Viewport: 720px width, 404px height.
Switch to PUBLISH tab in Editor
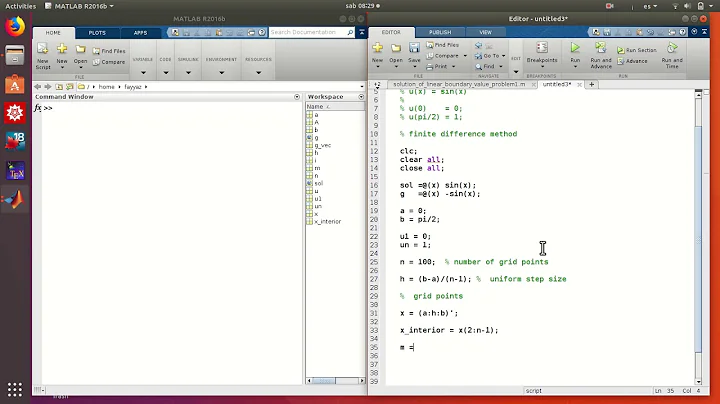coord(440,33)
